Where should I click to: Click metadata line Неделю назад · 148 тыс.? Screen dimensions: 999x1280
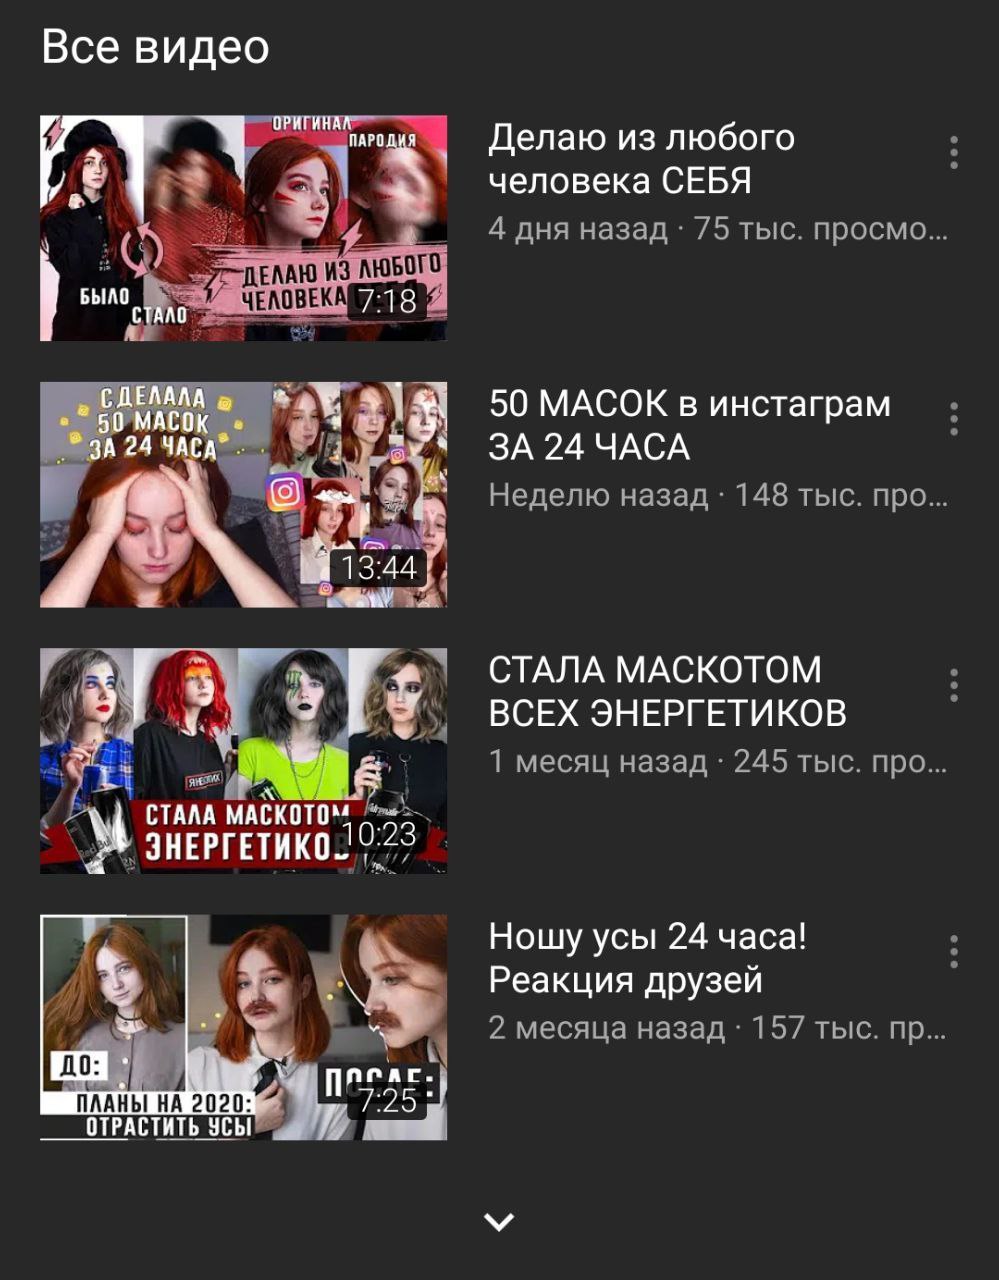click(x=718, y=495)
